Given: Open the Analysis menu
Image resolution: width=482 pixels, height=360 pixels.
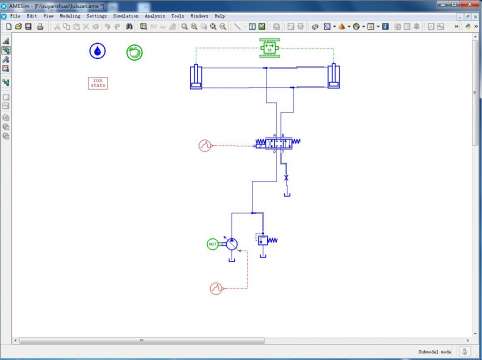Looking at the screenshot, I should pyautogui.click(x=155, y=16).
